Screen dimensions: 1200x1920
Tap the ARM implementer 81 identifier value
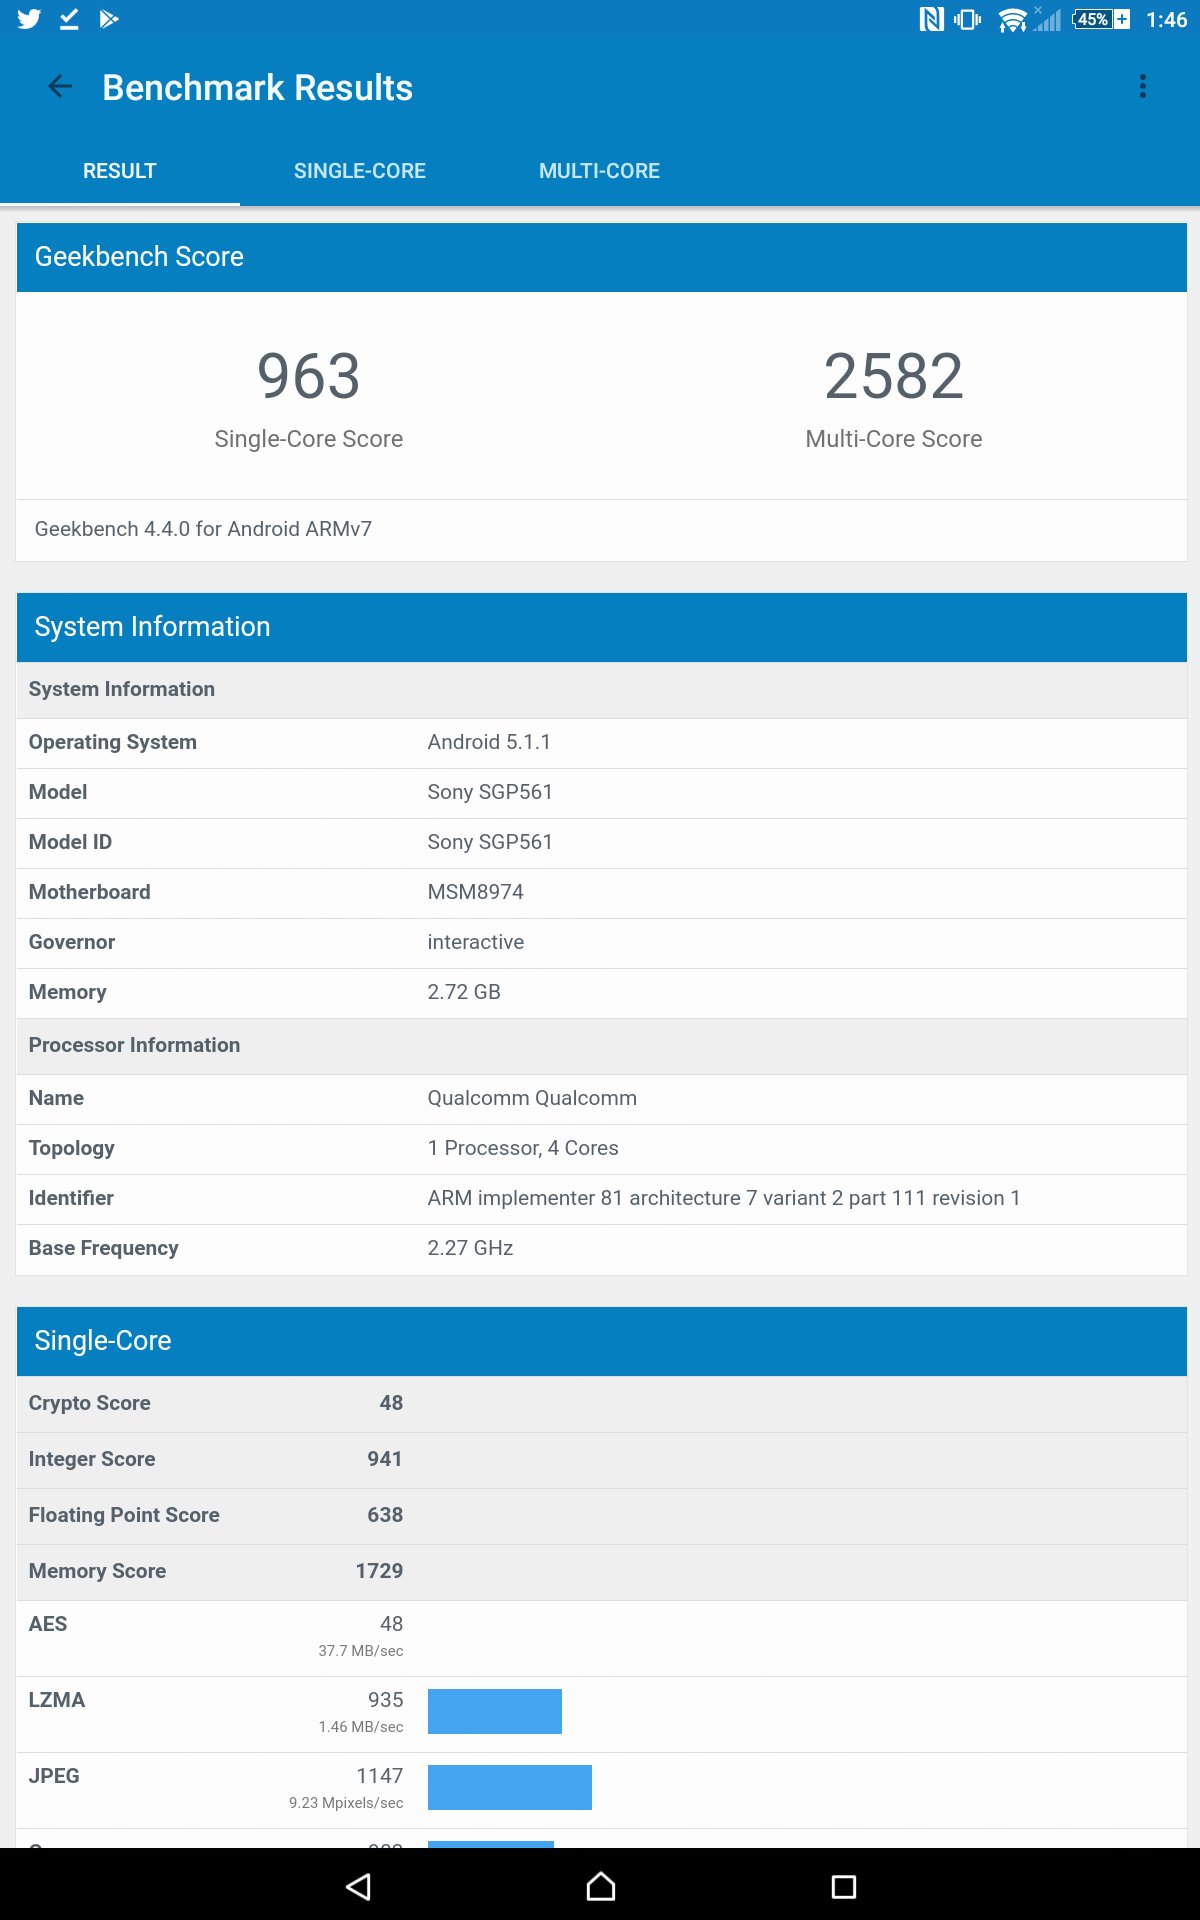pos(724,1198)
